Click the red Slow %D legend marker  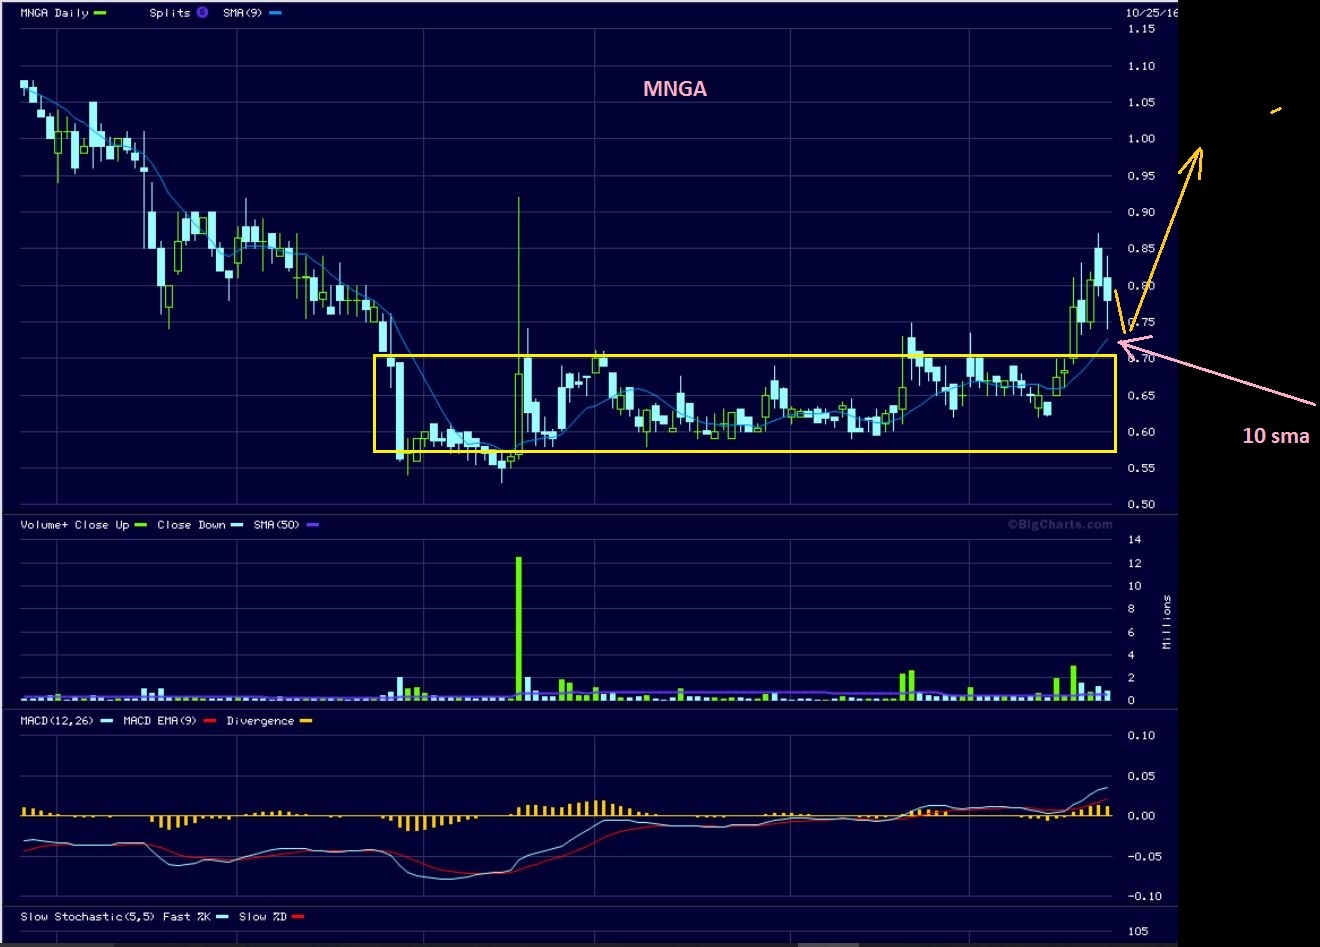[298, 917]
